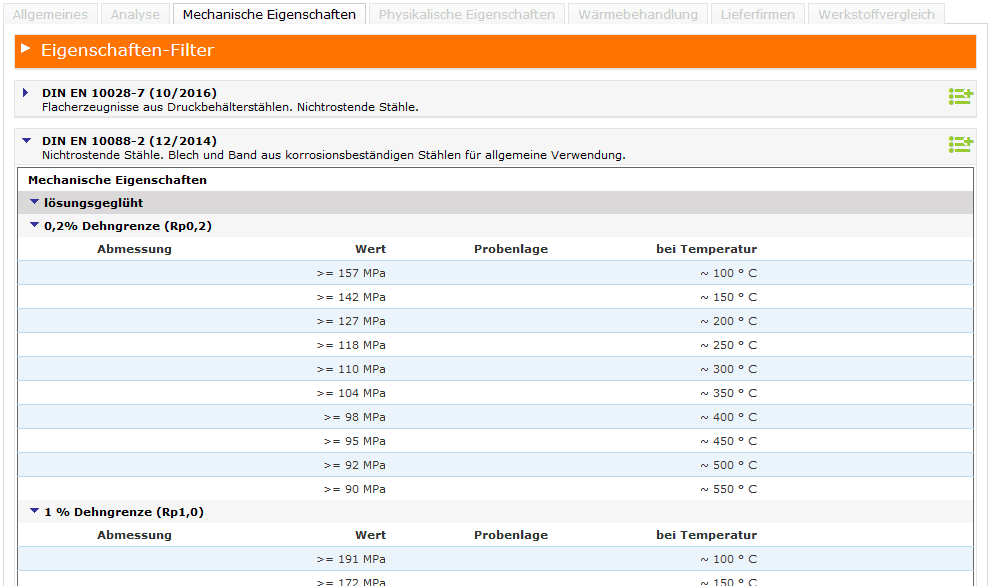Collapse 0,2% Dehngrenze (Rp0,2) table
The image size is (992, 586).
35,226
